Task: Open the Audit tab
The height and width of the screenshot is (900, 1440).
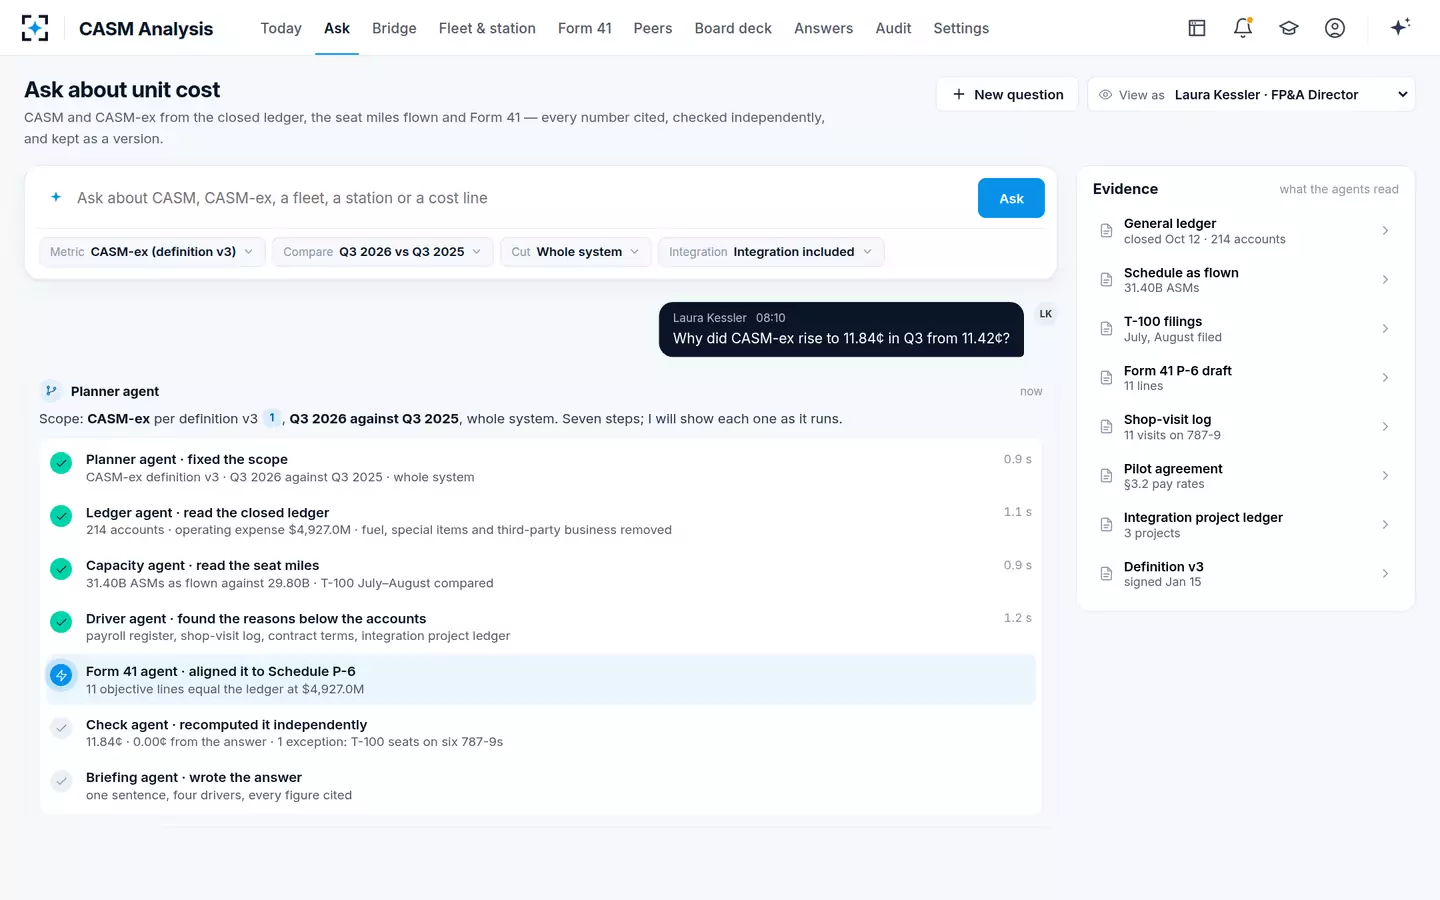Action: coord(893,28)
